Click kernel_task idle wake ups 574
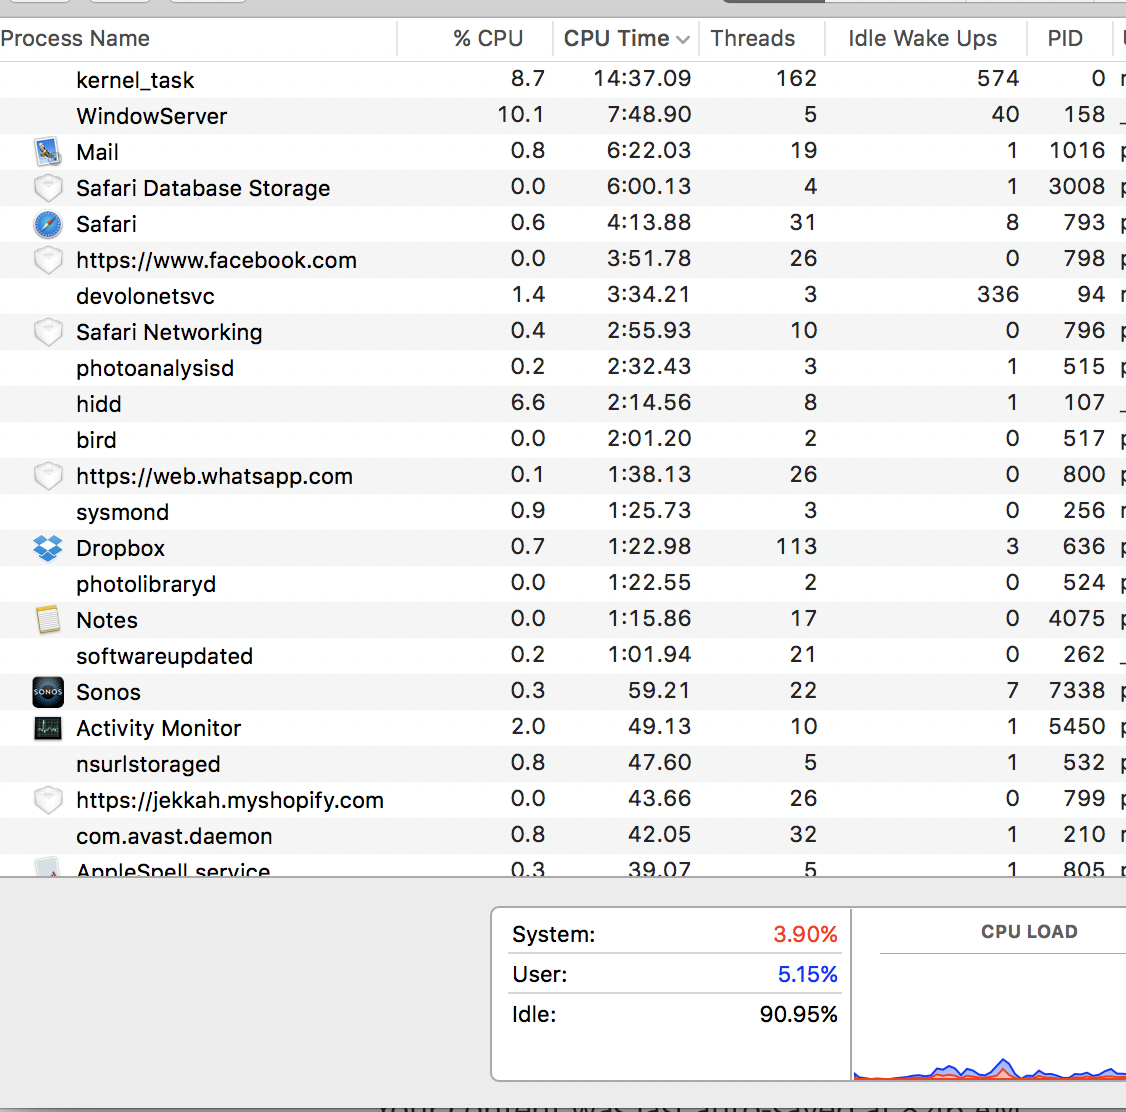1126x1112 pixels. 997,78
